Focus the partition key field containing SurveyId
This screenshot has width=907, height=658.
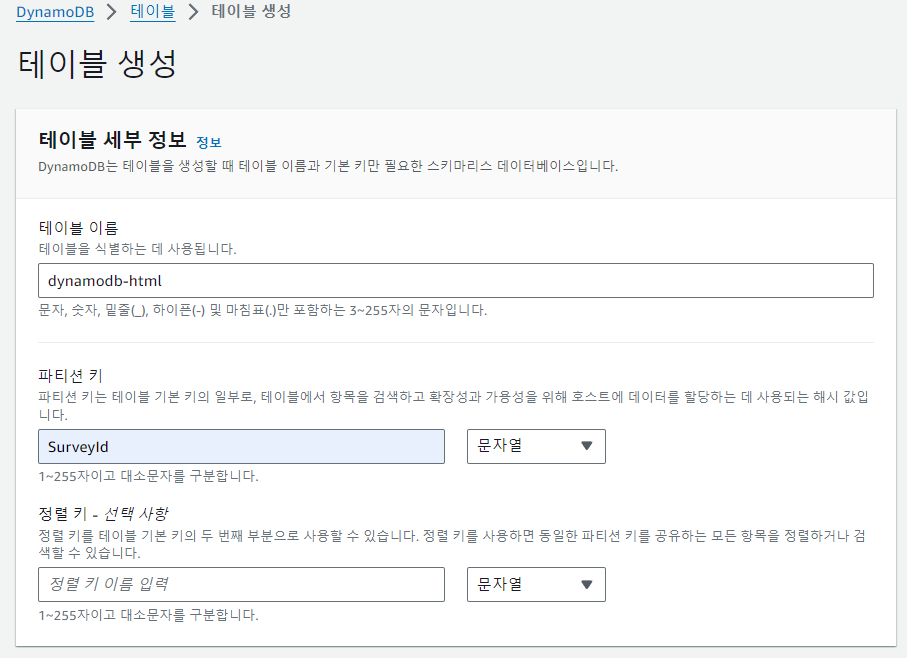pyautogui.click(x=241, y=446)
